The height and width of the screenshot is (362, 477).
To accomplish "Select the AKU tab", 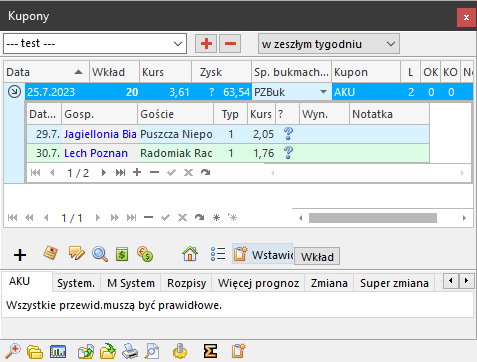I will coord(27,282).
